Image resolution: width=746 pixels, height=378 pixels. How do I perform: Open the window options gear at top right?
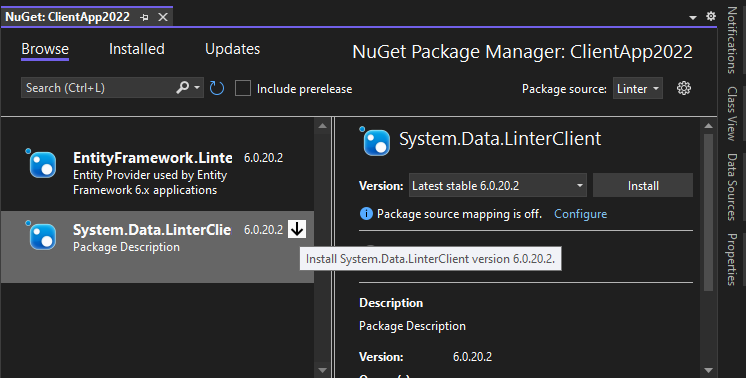pos(710,17)
